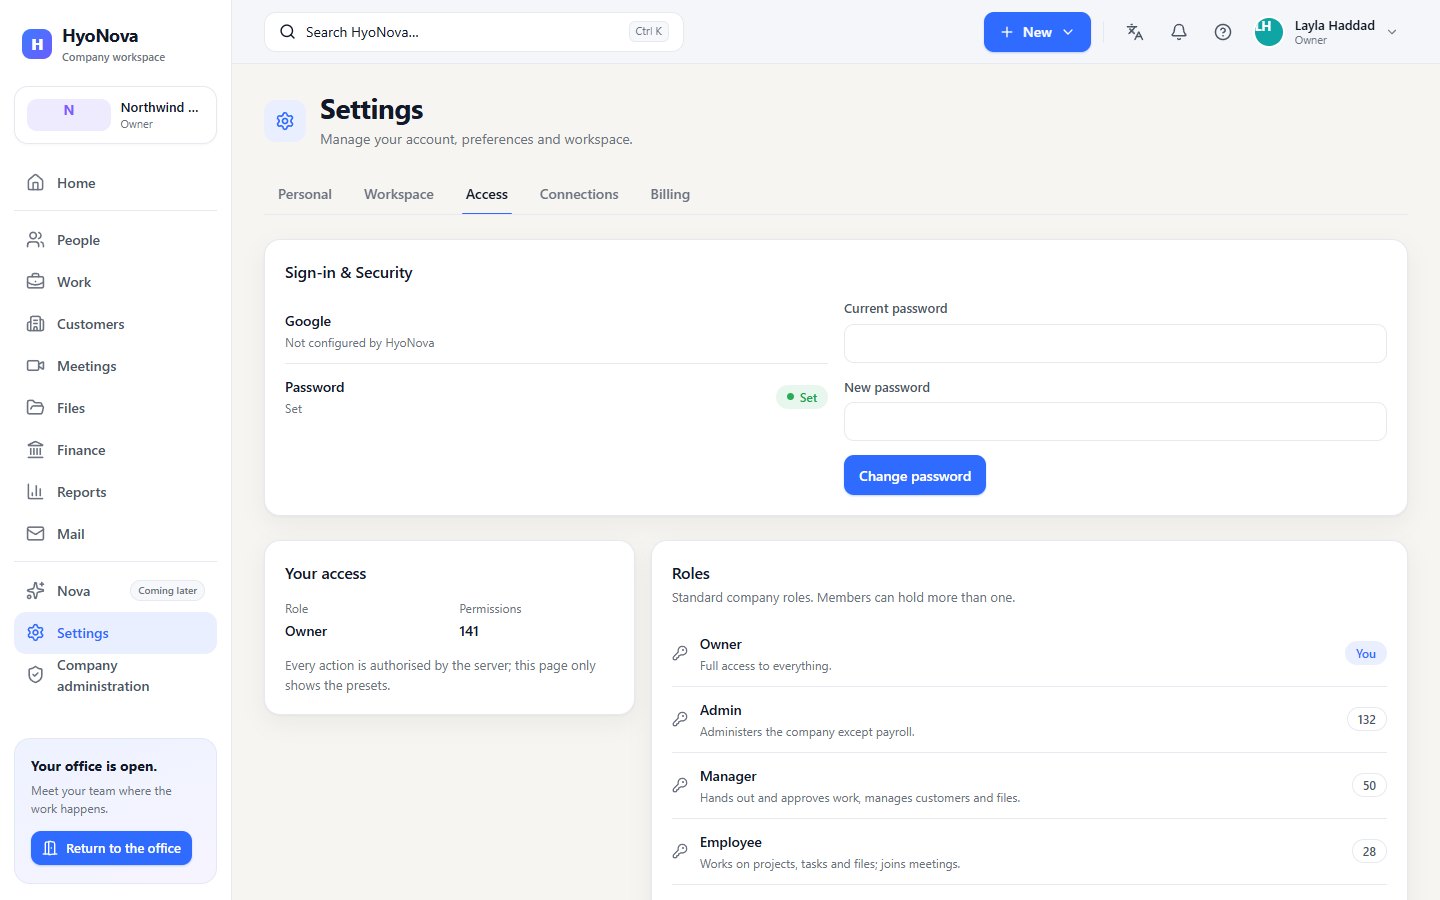
Task: Click the Coming later badge
Action: [168, 591]
